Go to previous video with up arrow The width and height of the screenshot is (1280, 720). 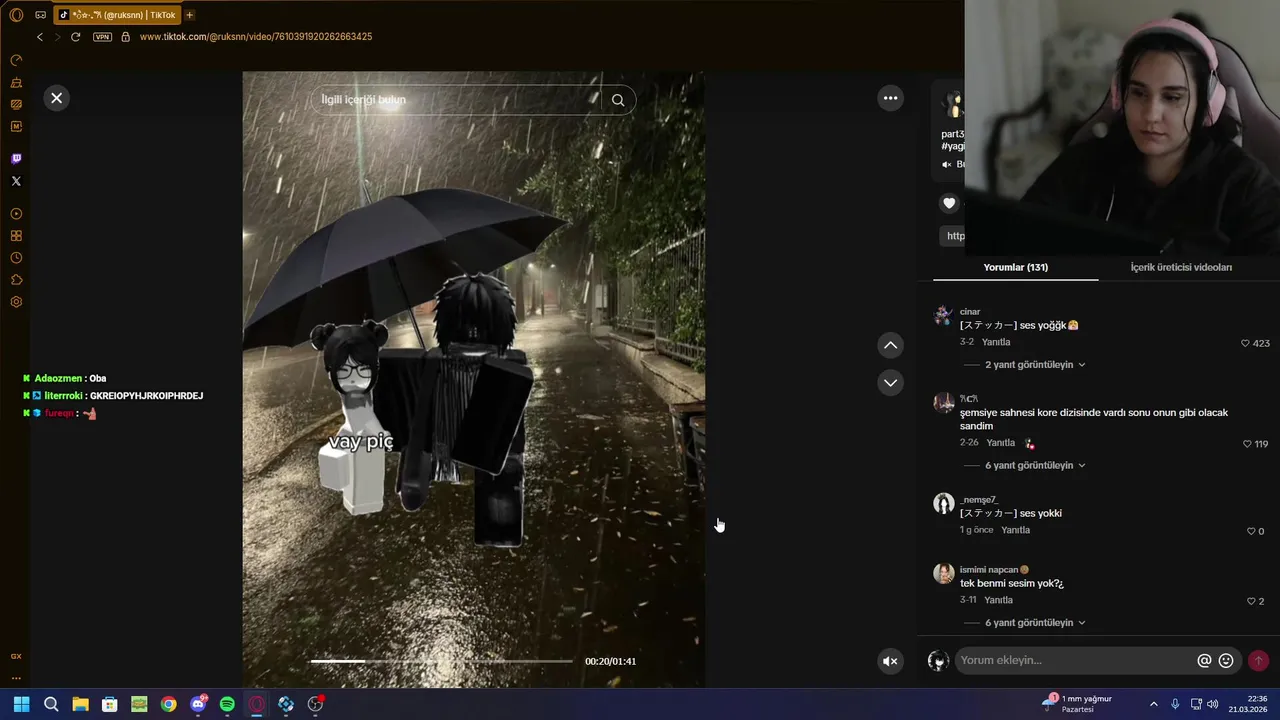coord(890,345)
